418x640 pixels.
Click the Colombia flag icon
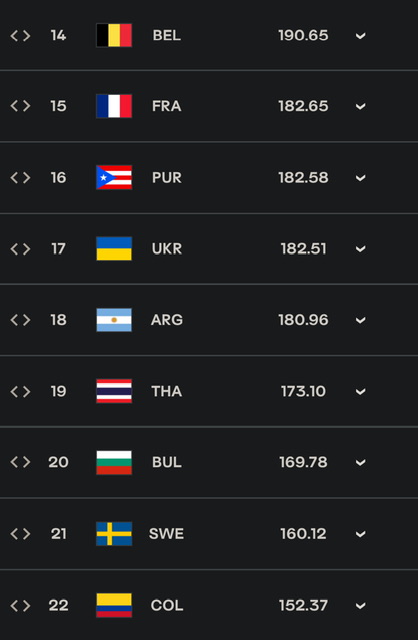point(114,605)
